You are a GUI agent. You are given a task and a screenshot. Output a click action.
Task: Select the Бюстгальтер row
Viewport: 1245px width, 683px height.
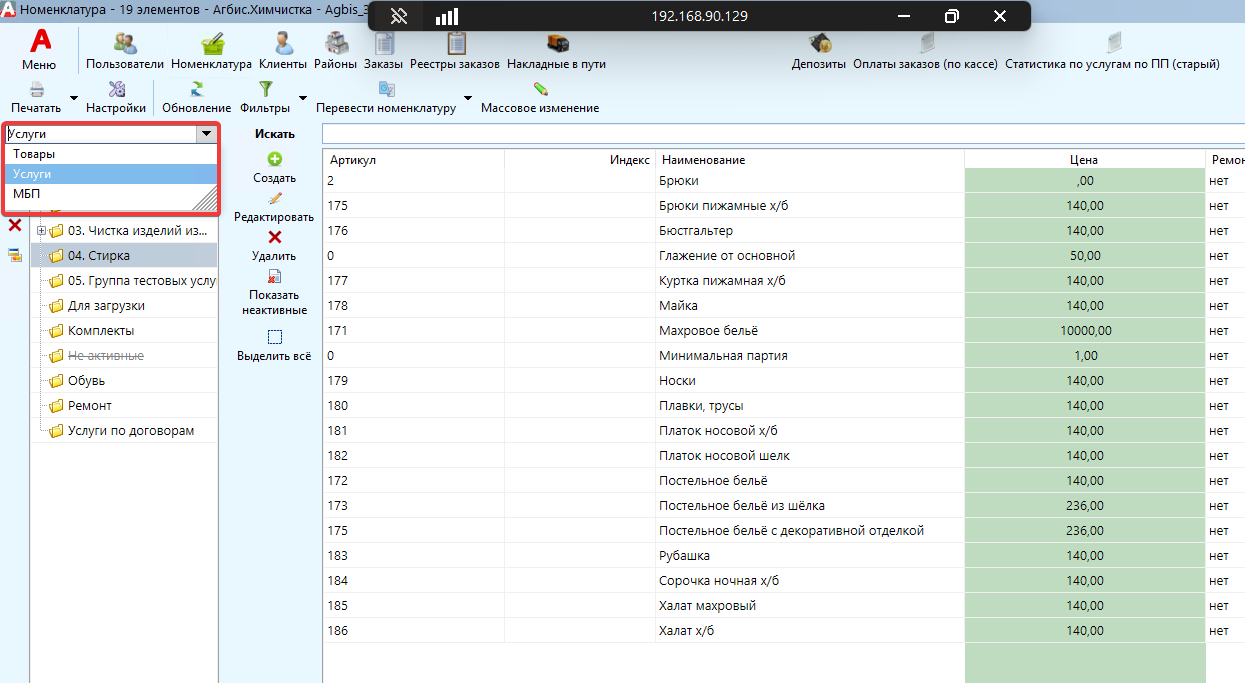784,231
